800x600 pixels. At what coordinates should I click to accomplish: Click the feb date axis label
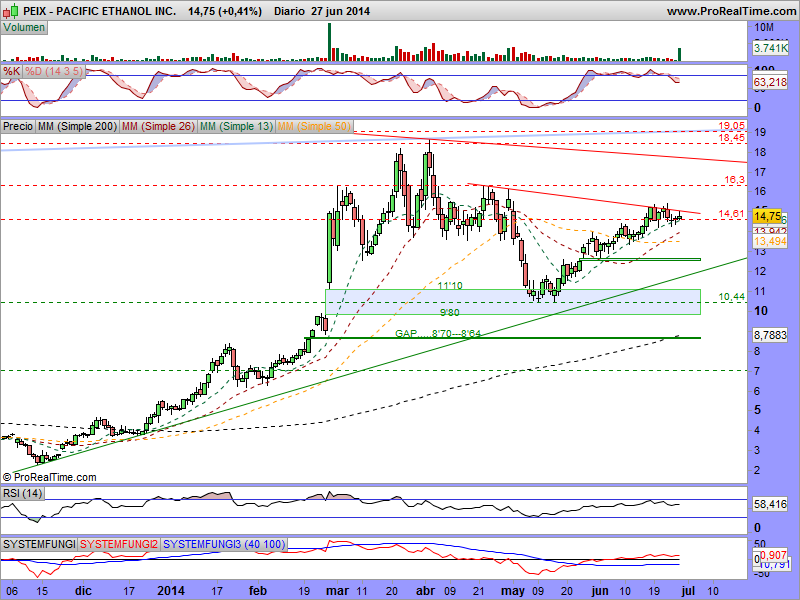(258, 591)
